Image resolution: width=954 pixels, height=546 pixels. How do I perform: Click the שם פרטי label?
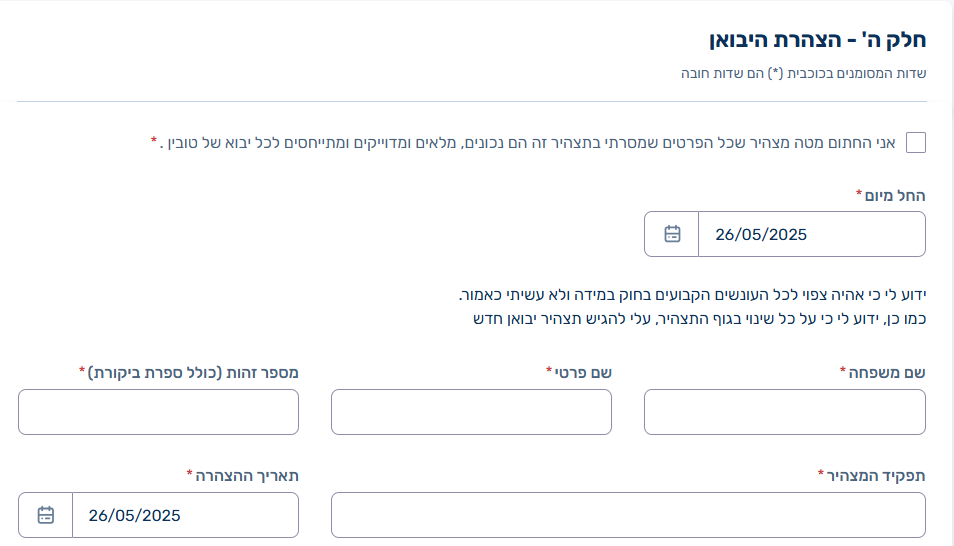pos(583,373)
